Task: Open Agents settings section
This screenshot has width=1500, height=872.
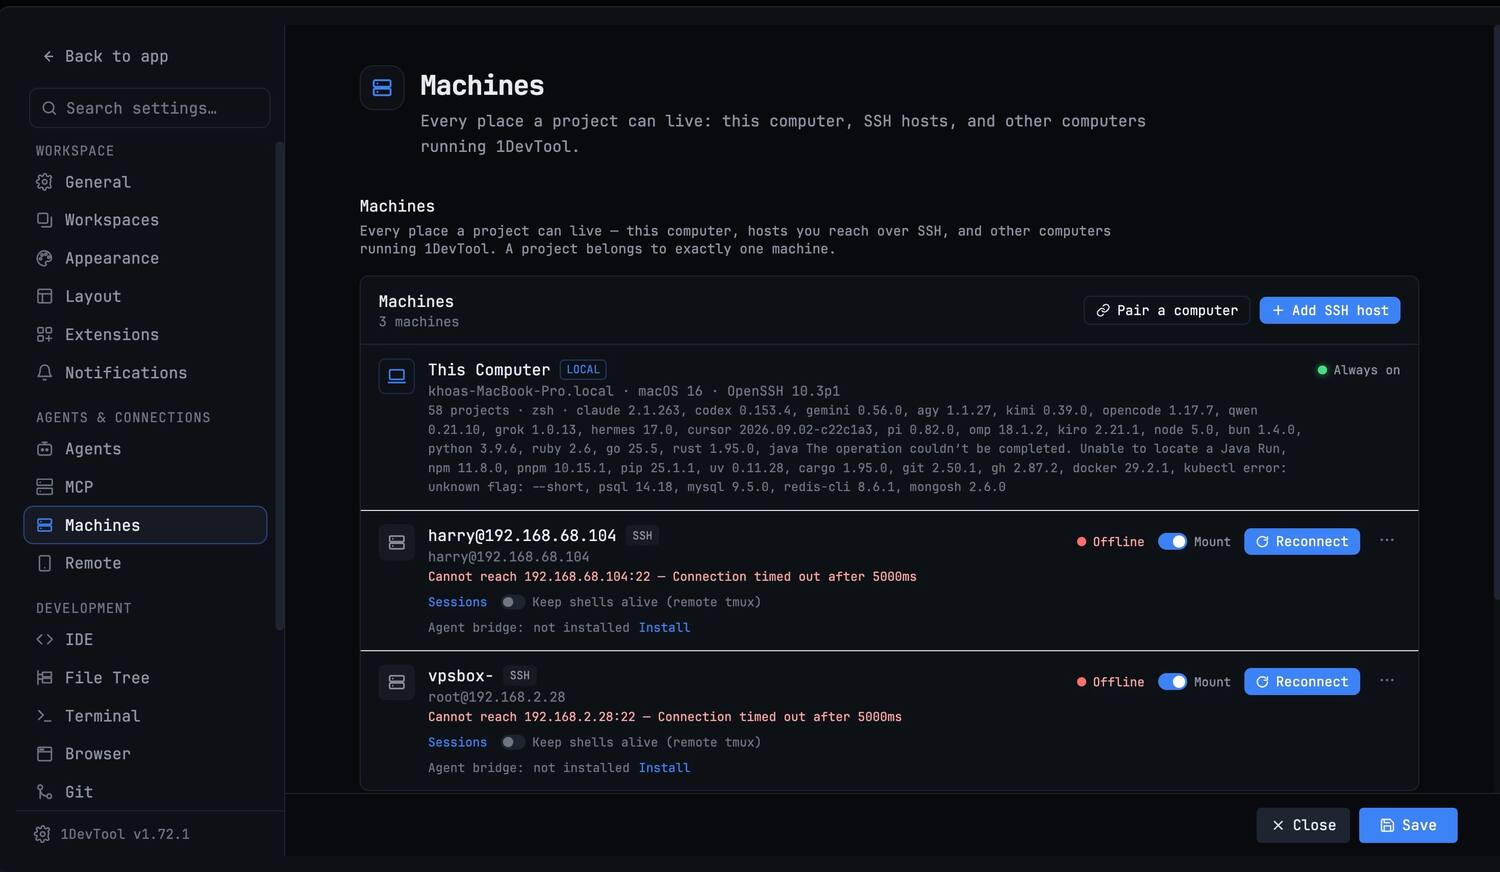Action: coord(145,449)
